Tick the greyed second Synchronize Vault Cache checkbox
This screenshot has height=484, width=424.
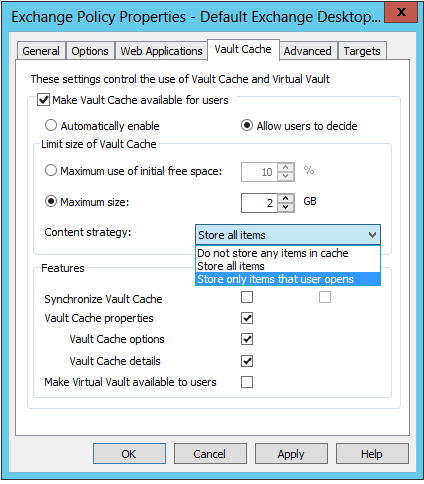pyautogui.click(x=325, y=297)
